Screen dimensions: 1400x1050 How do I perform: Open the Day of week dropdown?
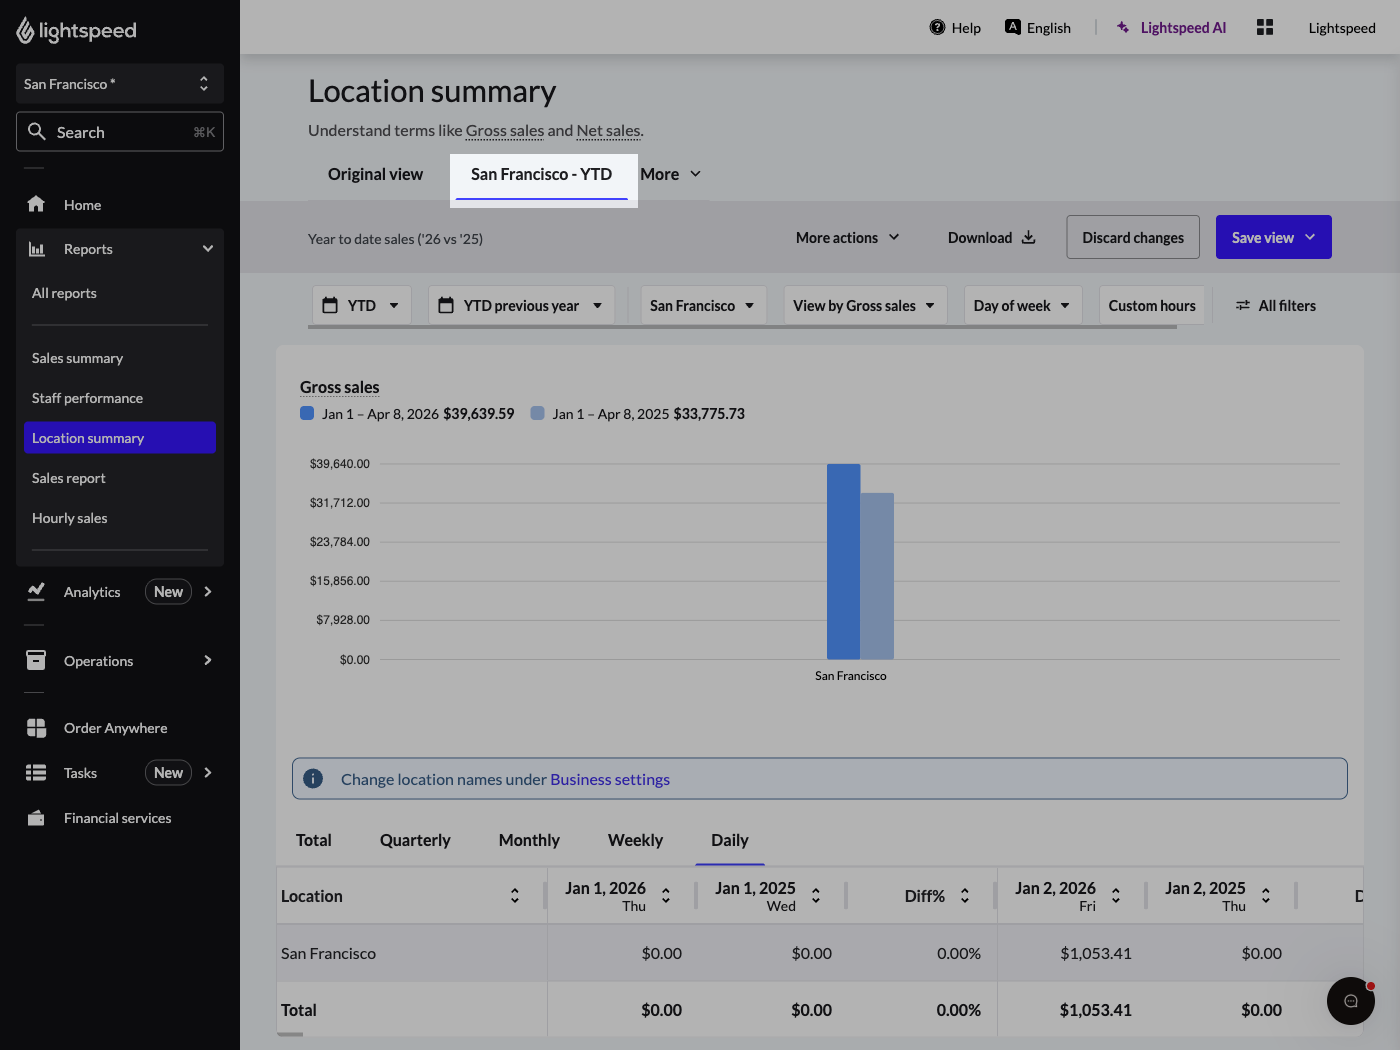click(x=1021, y=305)
